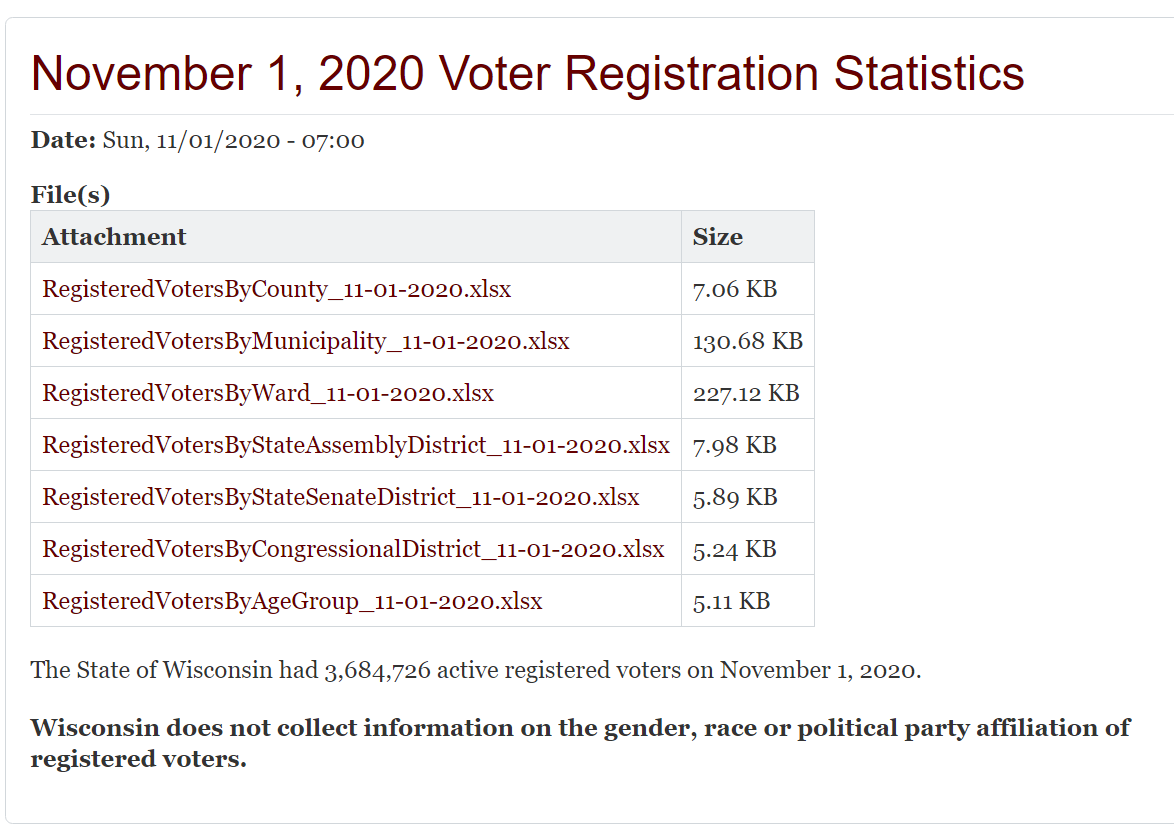Select the 5.89 KB size value
The image size is (1174, 825).
[734, 498]
